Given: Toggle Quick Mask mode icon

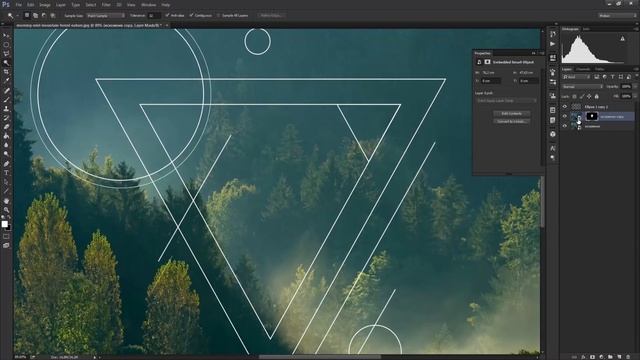Looking at the screenshot, I should 6,236.
